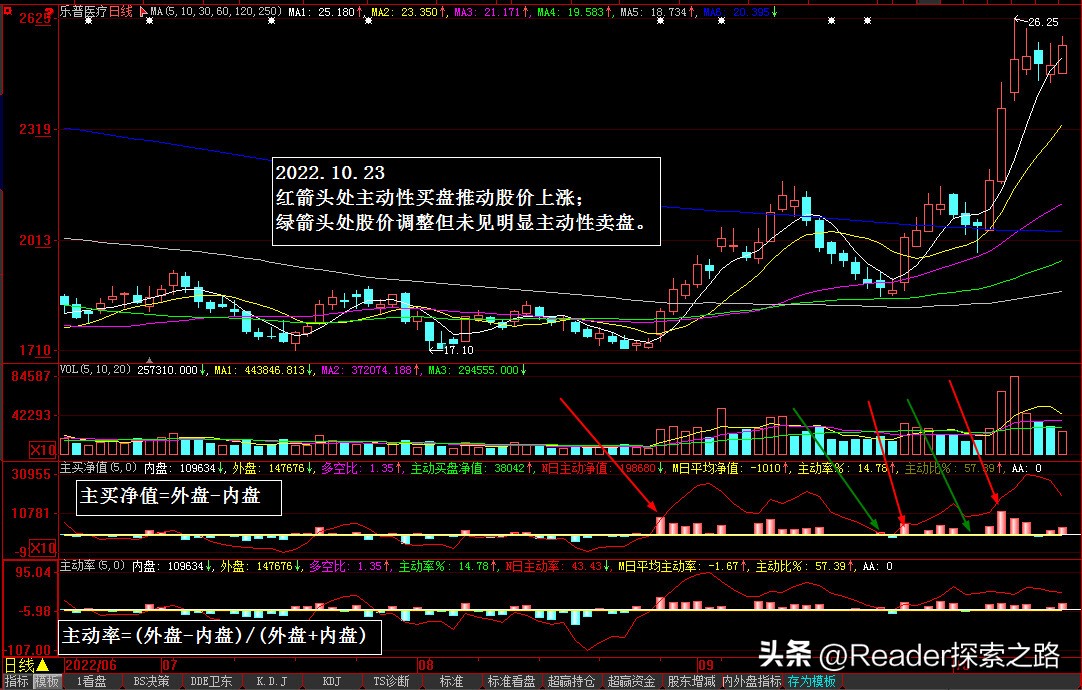Select the 超赢资金 template tab

click(631, 682)
